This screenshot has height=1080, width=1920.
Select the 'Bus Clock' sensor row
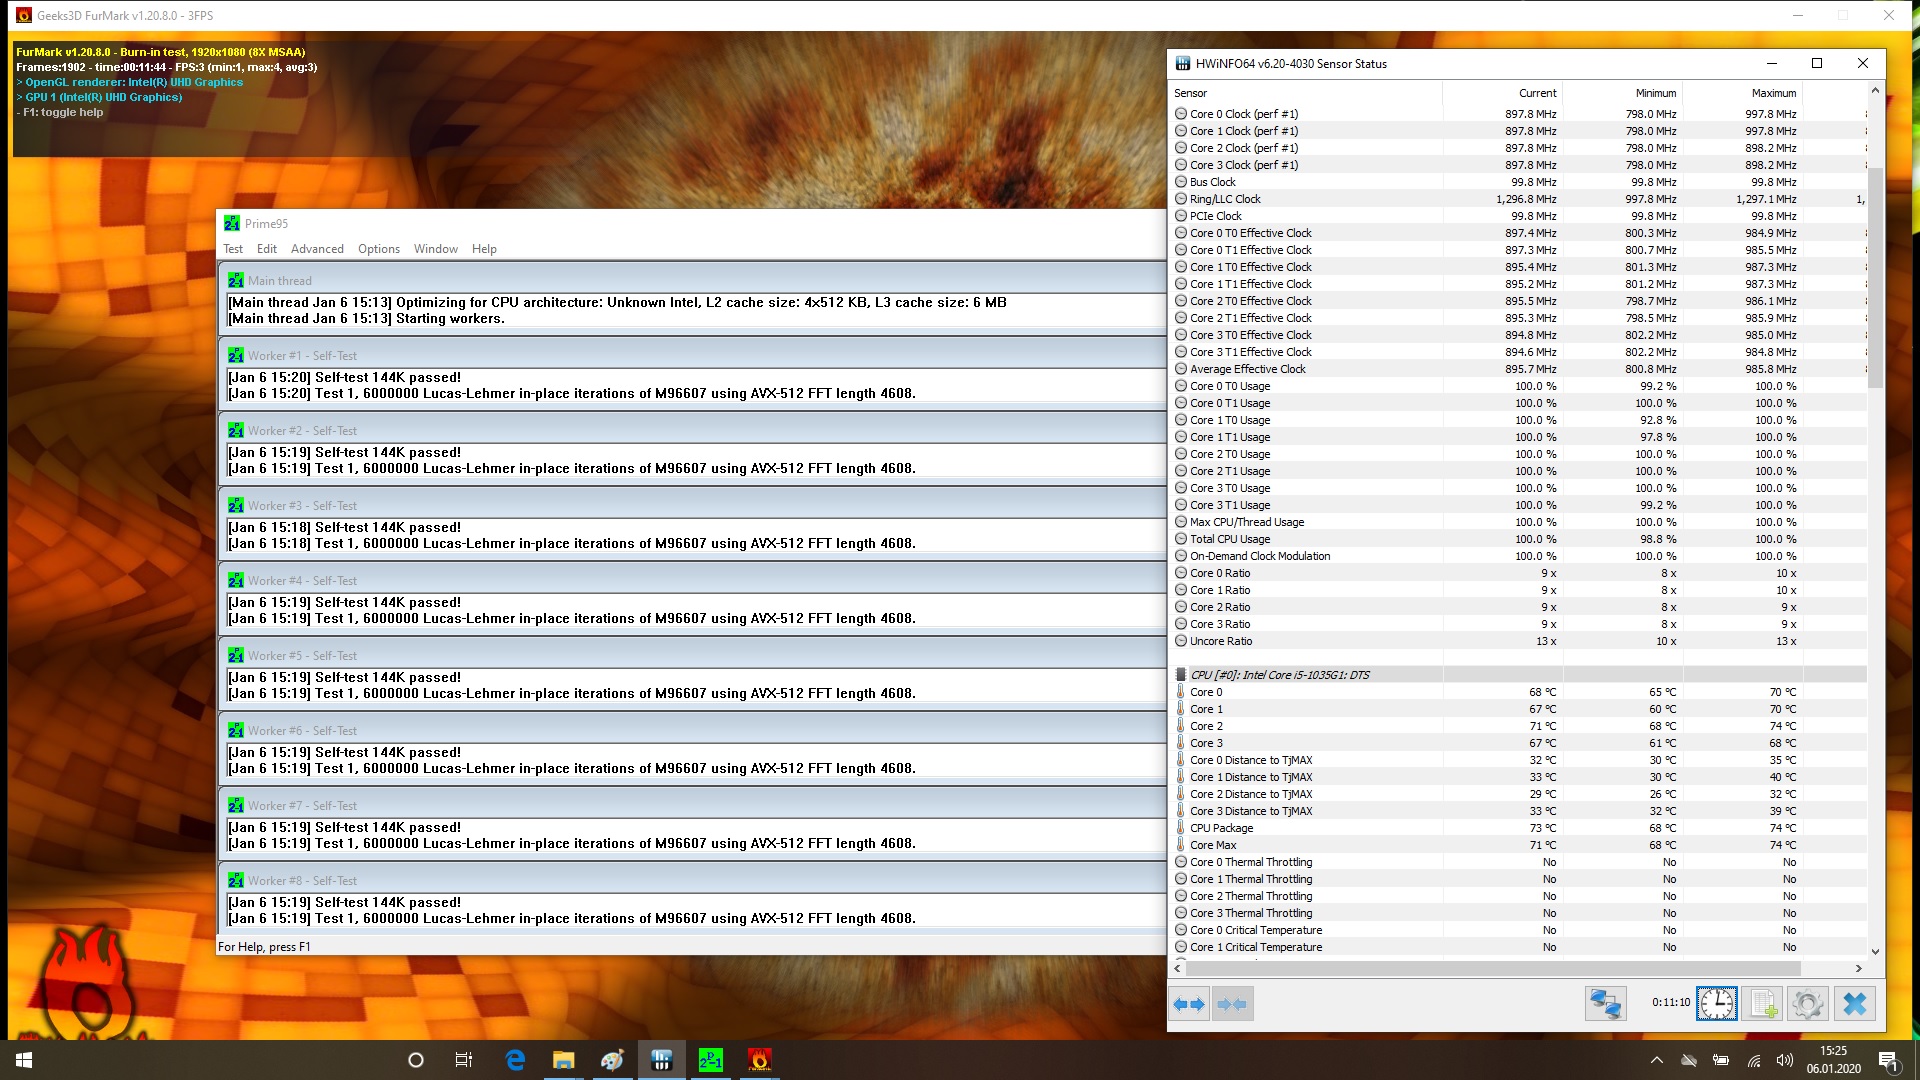click(1518, 182)
